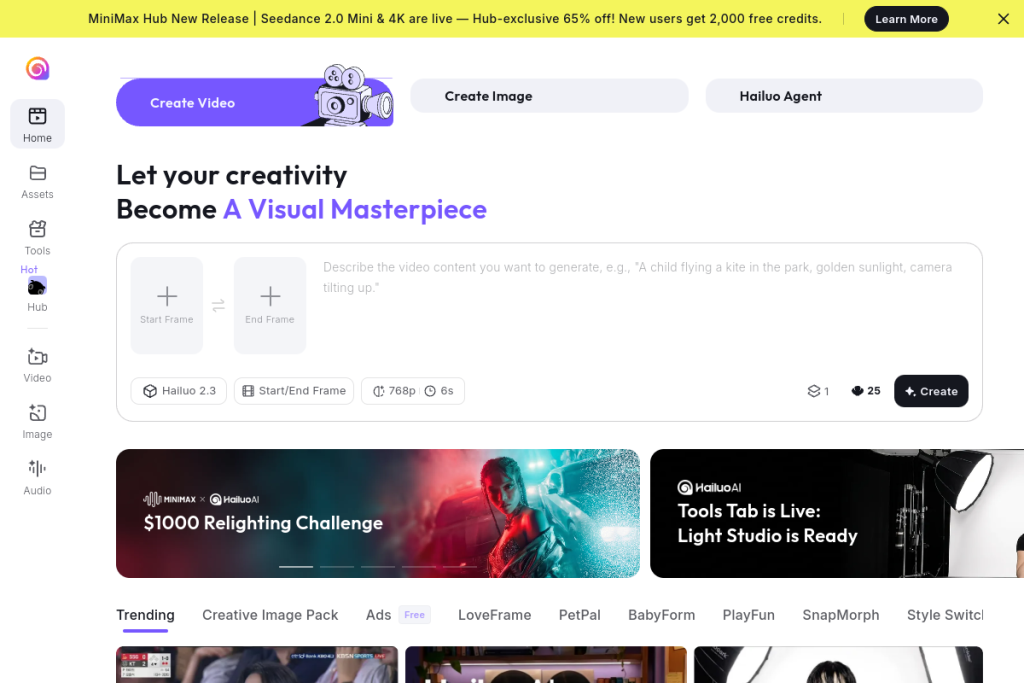Image resolution: width=1024 pixels, height=683 pixels.
Task: Open Image in the sidebar
Action: point(37,421)
